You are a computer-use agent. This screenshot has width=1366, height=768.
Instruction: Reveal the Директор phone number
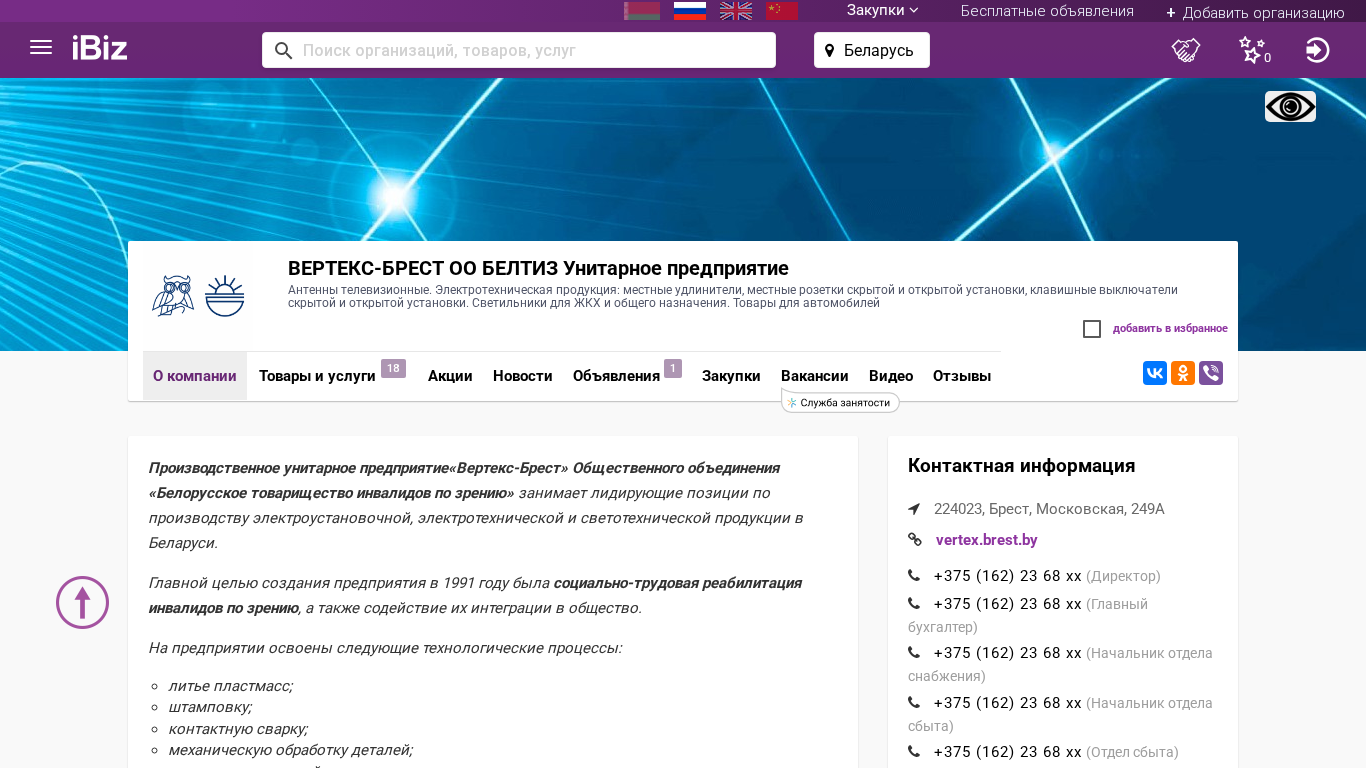click(x=1008, y=576)
